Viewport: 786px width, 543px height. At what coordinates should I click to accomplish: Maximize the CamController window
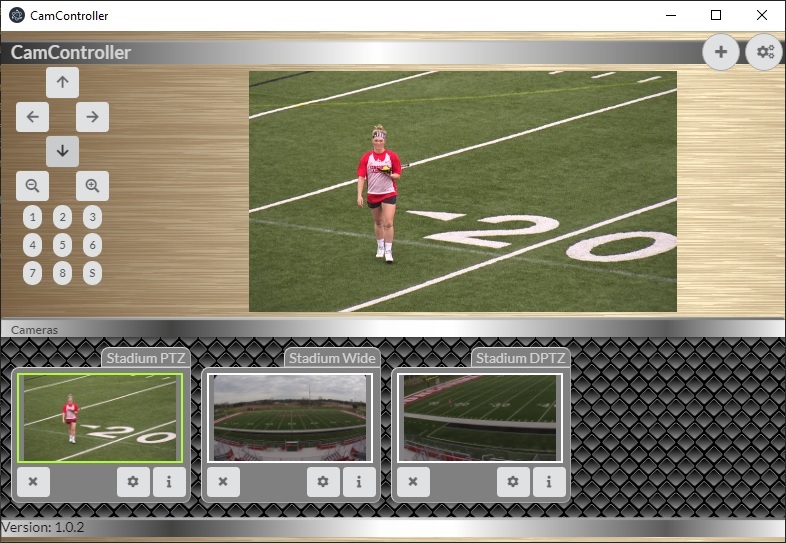[716, 16]
